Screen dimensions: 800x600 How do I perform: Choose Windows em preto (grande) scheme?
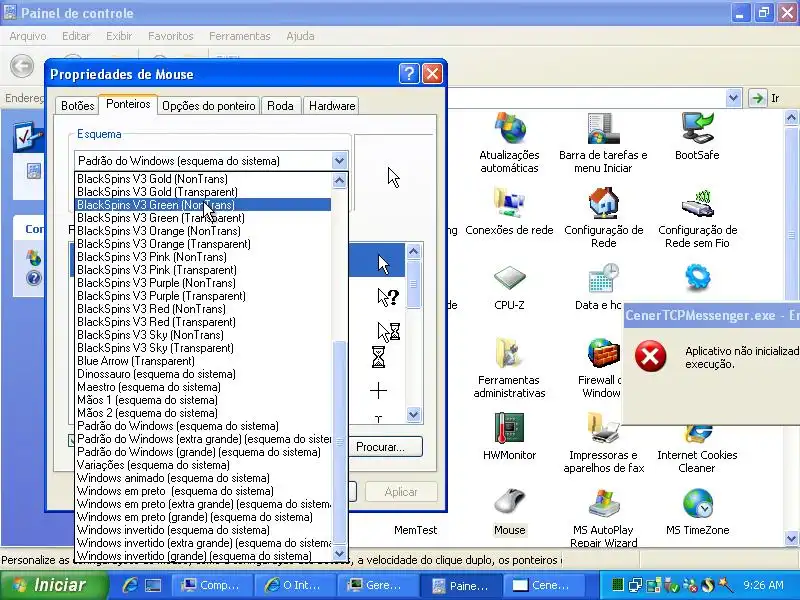(203, 517)
